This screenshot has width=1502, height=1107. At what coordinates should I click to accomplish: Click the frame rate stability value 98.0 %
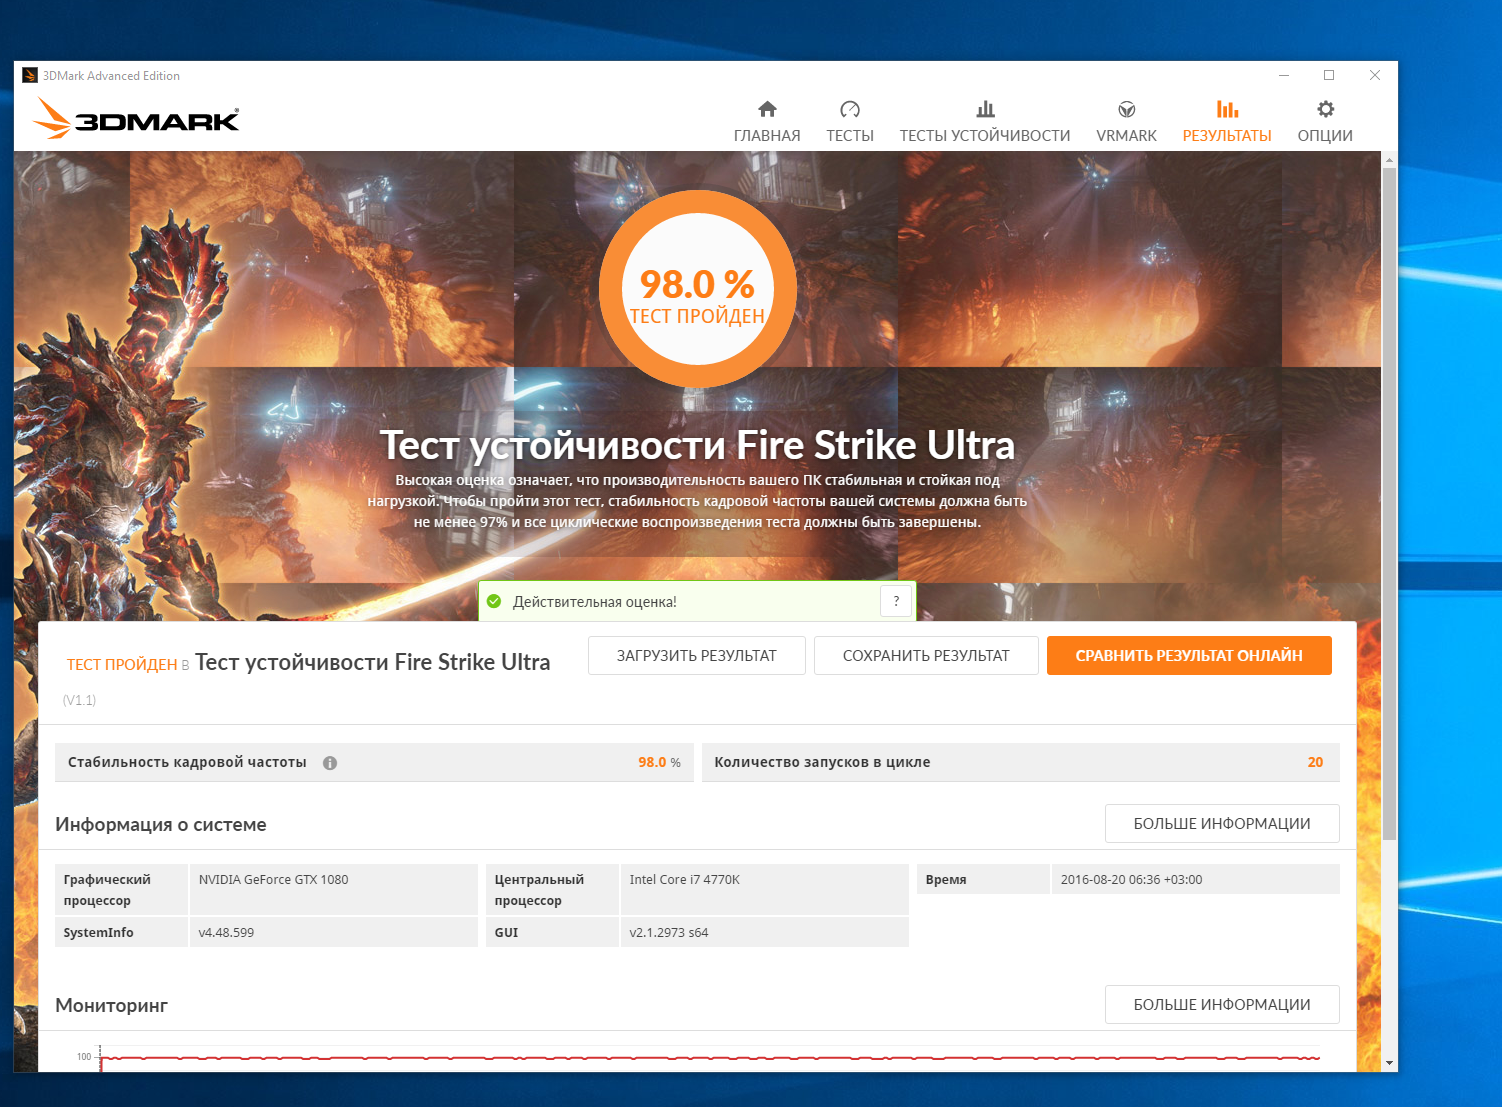(x=659, y=762)
